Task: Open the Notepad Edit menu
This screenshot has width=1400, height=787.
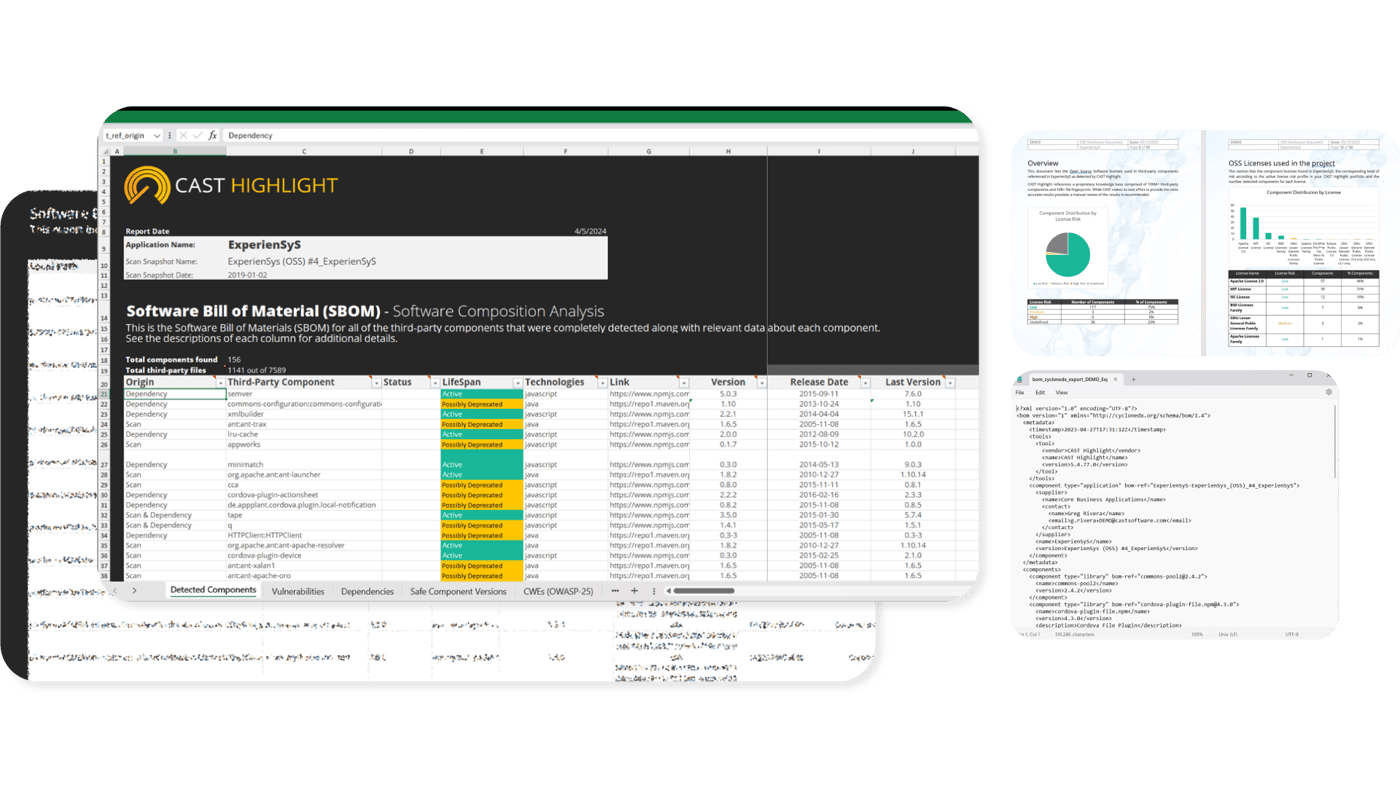Action: [1040, 393]
